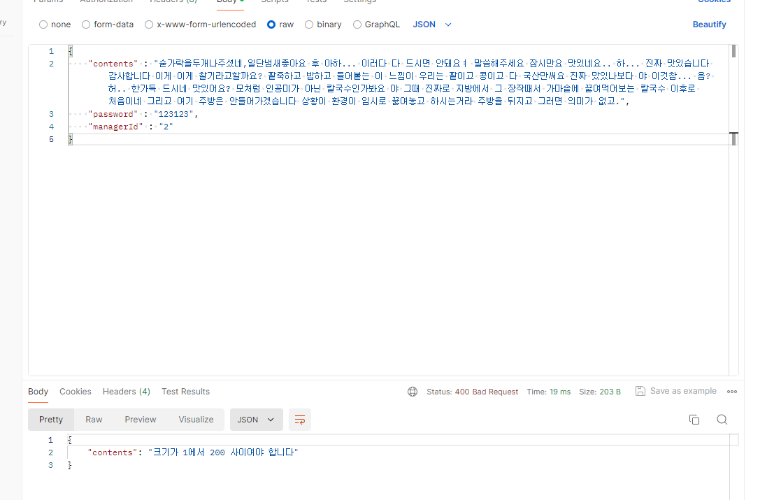Open search in the response body

tap(722, 419)
